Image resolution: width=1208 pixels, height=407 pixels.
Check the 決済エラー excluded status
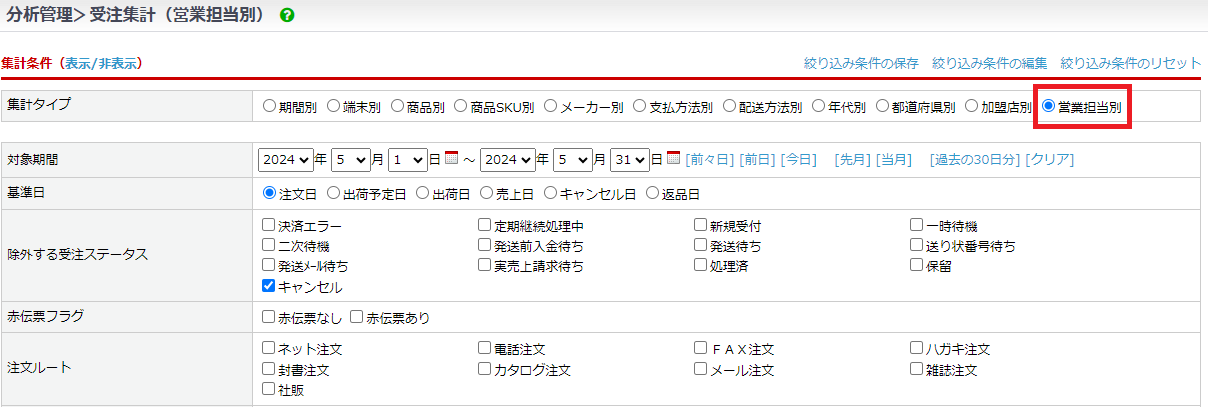point(268,225)
